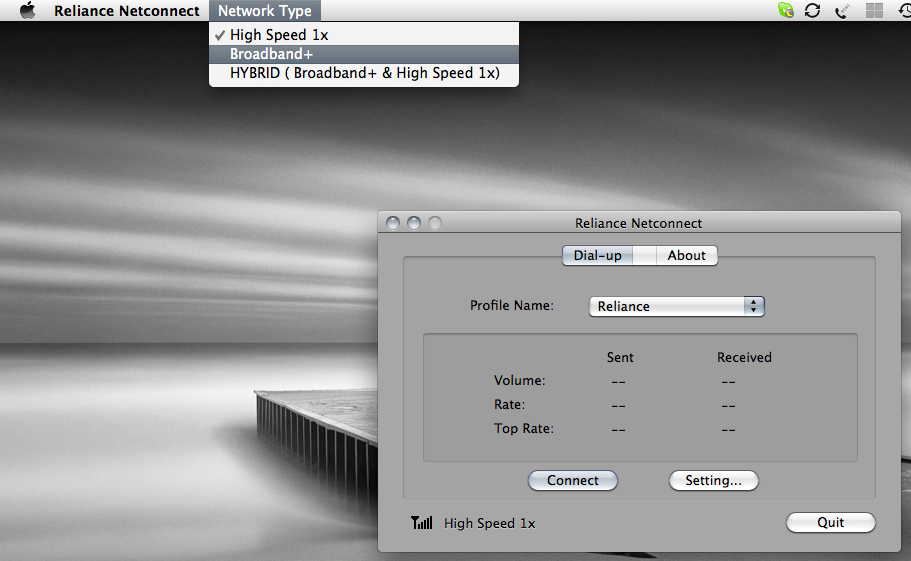
Task: Switch to the Dial-up tab
Action: pyautogui.click(x=597, y=256)
